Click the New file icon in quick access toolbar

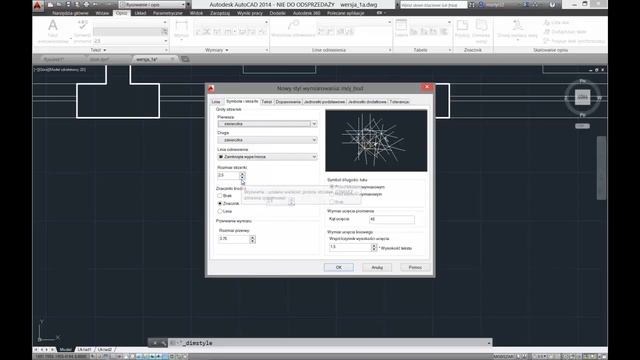[x=50, y=5]
